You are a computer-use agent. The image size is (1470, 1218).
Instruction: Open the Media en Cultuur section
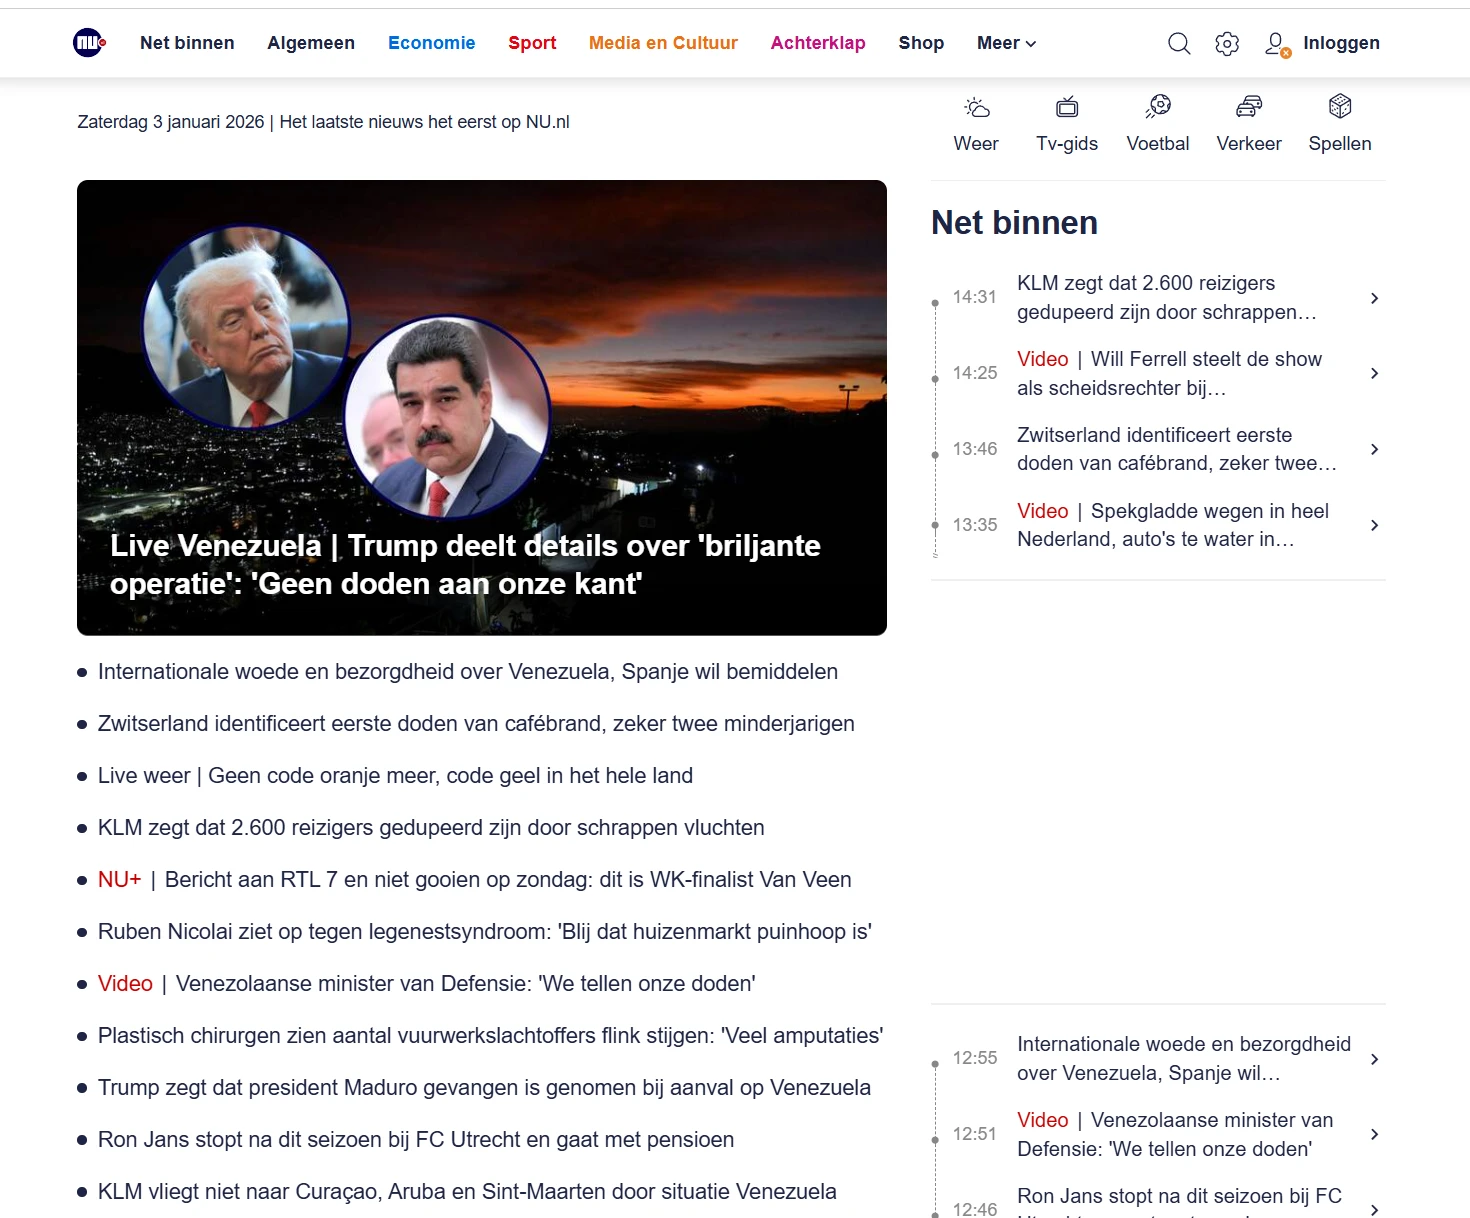click(663, 43)
